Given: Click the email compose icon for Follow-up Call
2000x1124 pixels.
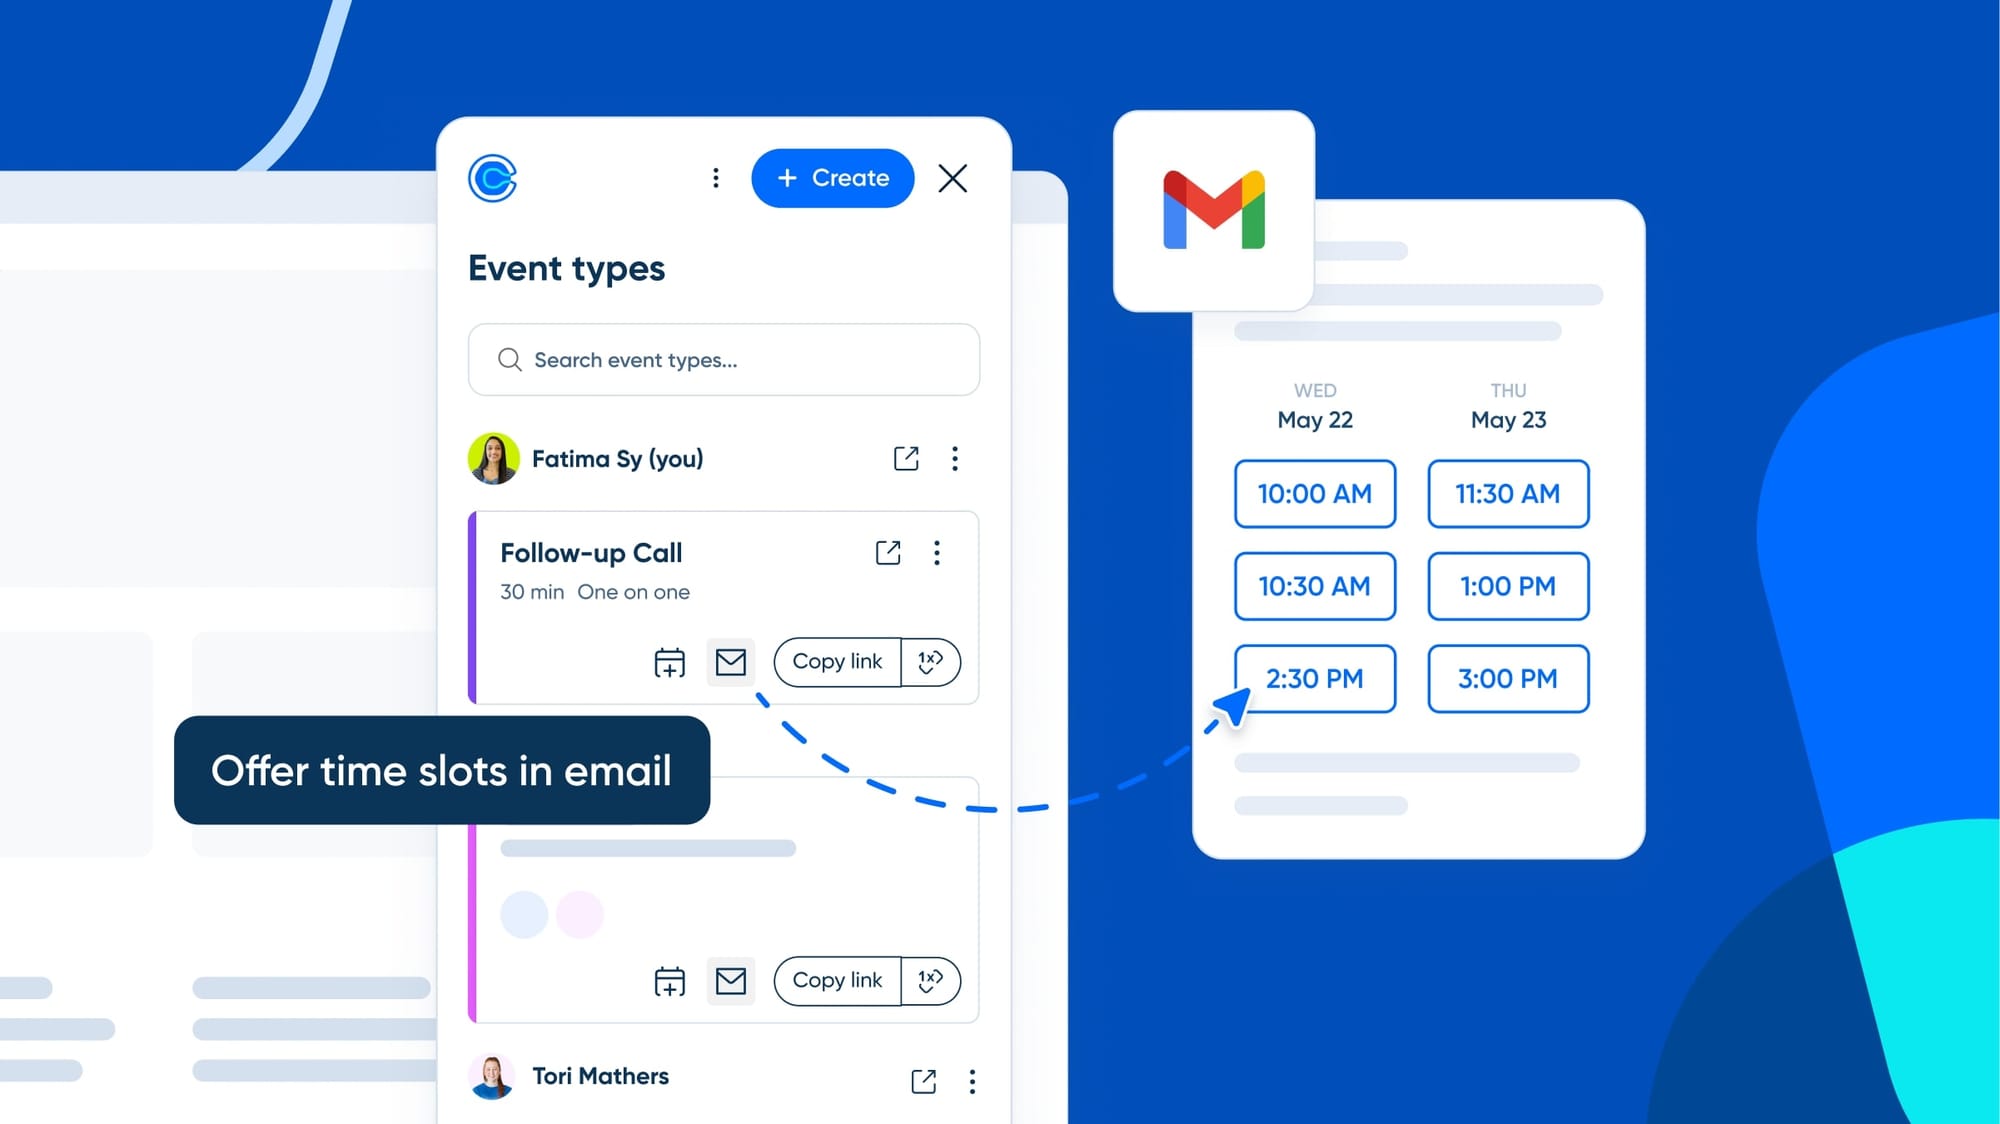Looking at the screenshot, I should pyautogui.click(x=729, y=661).
